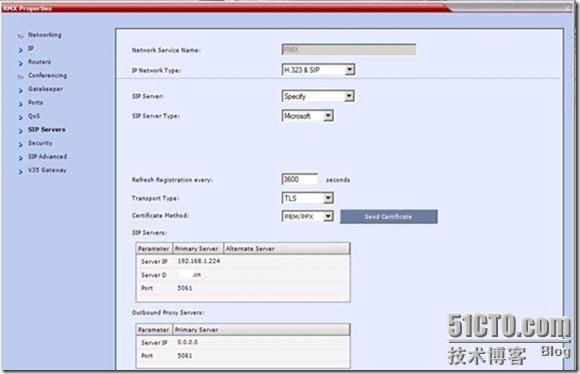Select the outbound proxy port value 5061
Viewport: 580px width, 374px height.
(x=185, y=356)
